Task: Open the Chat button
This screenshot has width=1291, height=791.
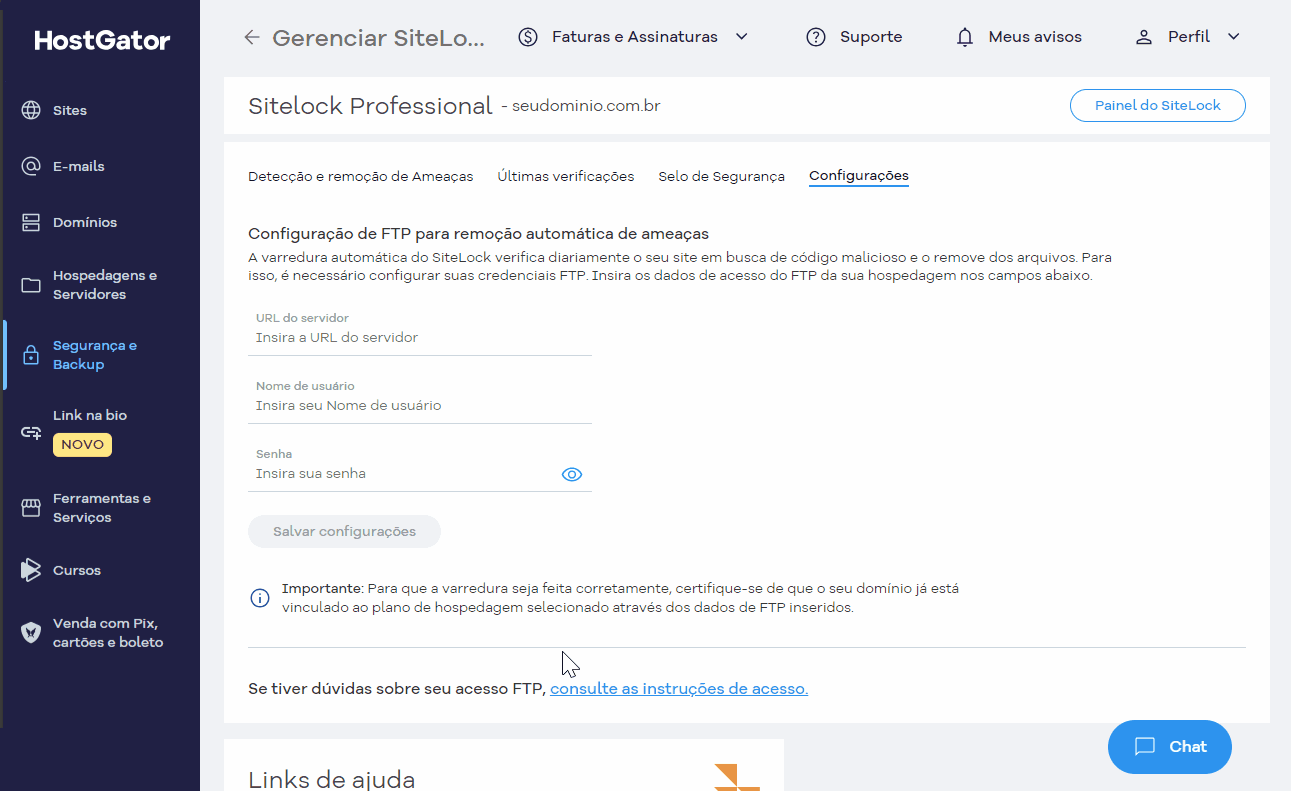Action: tap(1170, 747)
